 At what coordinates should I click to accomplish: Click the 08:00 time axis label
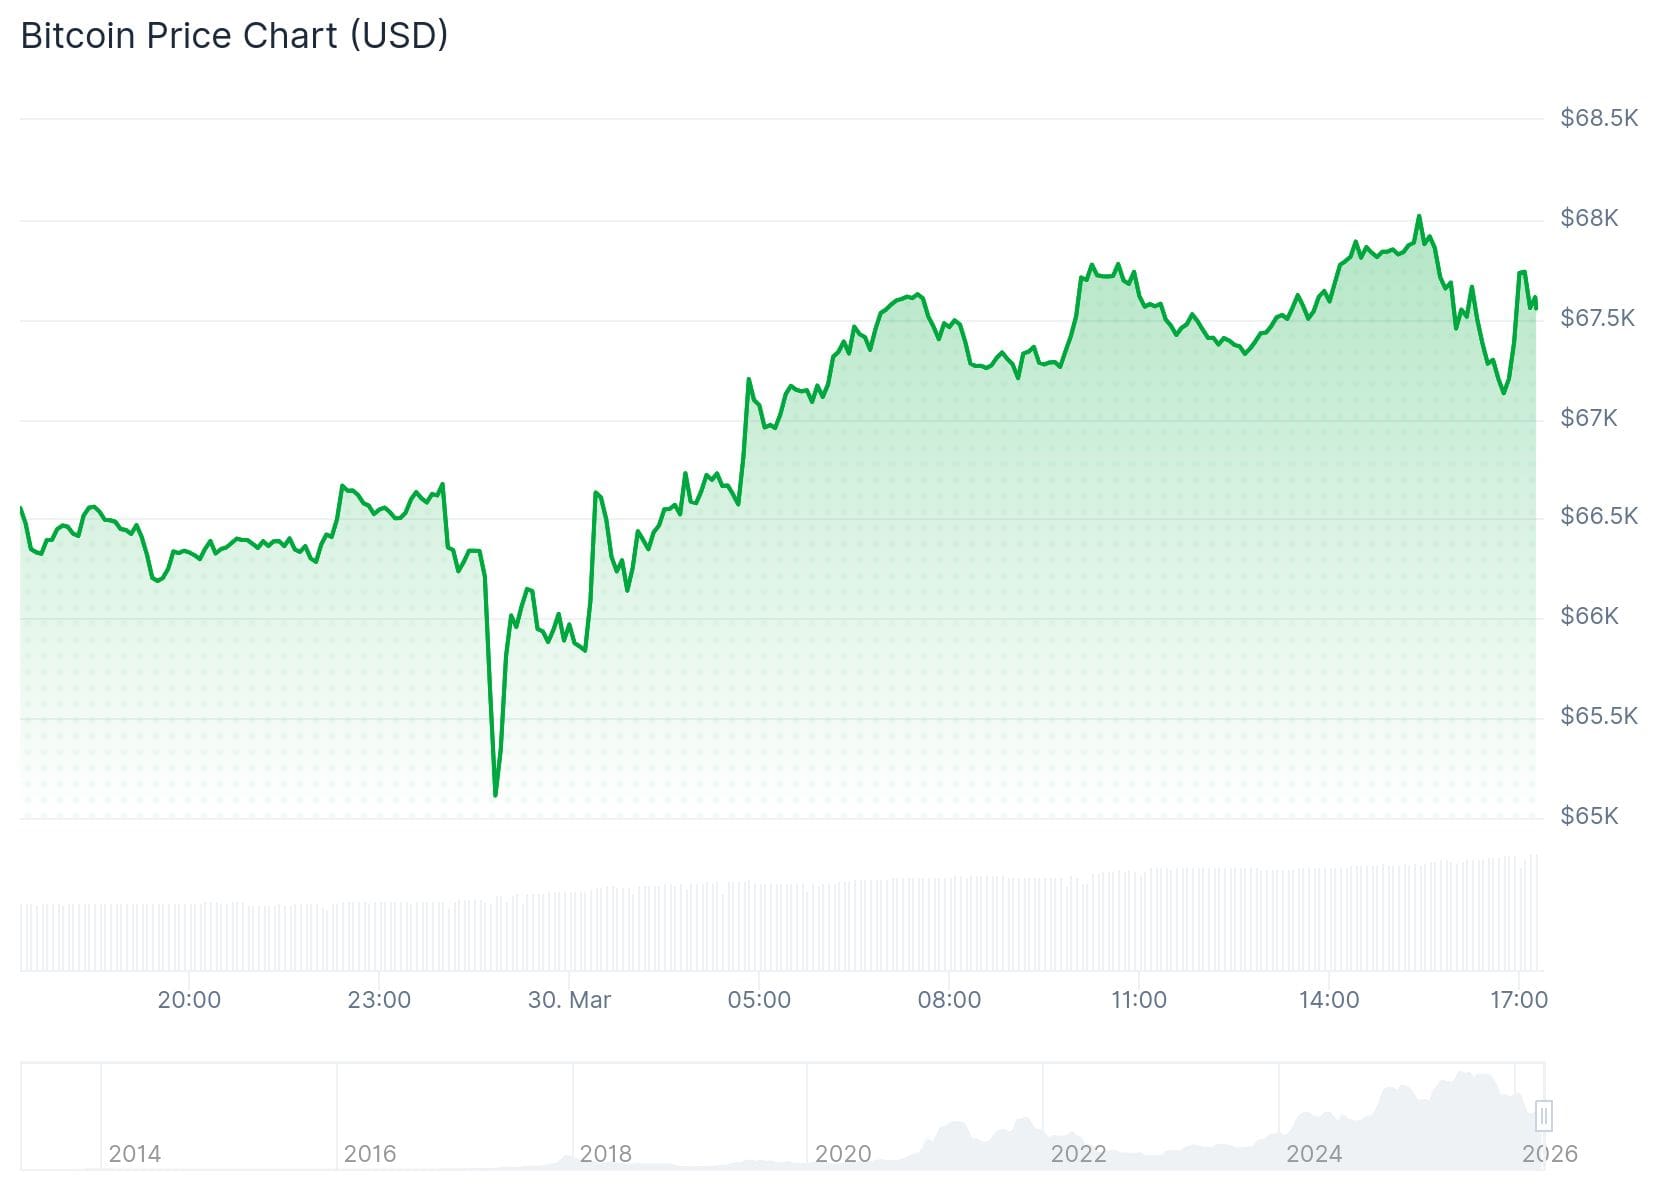click(x=949, y=1000)
